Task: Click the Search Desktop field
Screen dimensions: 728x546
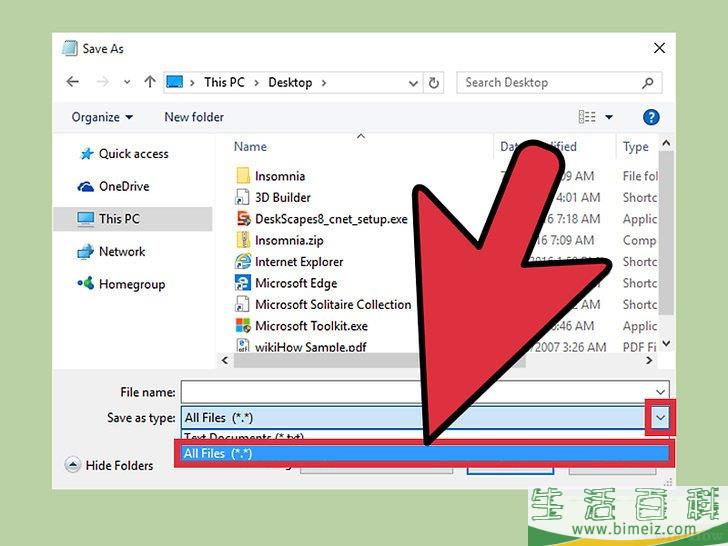Action: click(550, 82)
